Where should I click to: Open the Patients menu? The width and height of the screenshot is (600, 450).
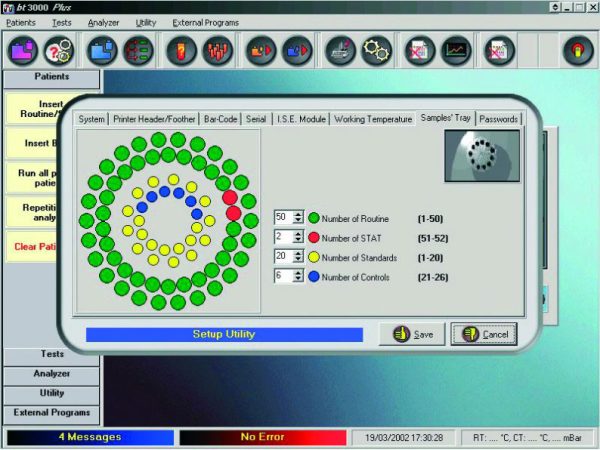click(x=21, y=23)
